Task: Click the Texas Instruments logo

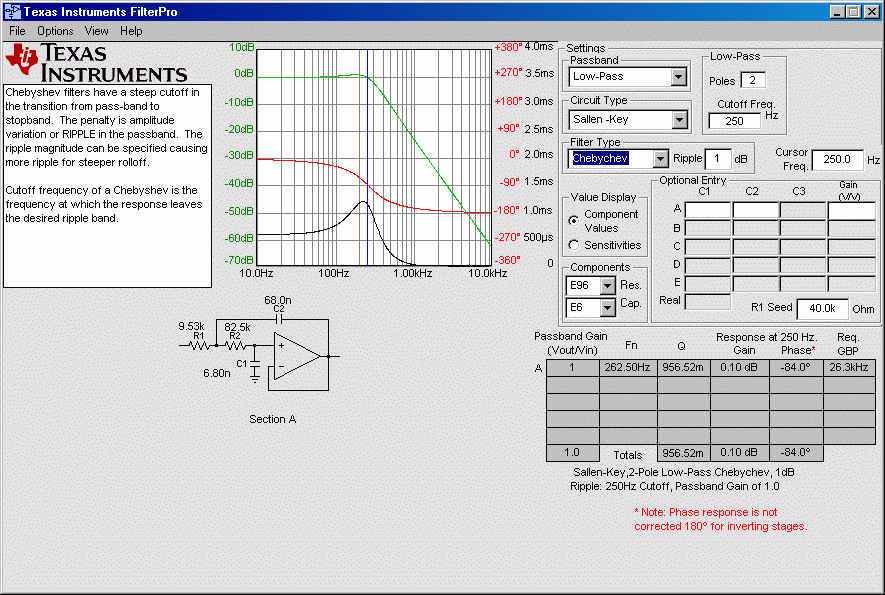Action: (x=96, y=63)
